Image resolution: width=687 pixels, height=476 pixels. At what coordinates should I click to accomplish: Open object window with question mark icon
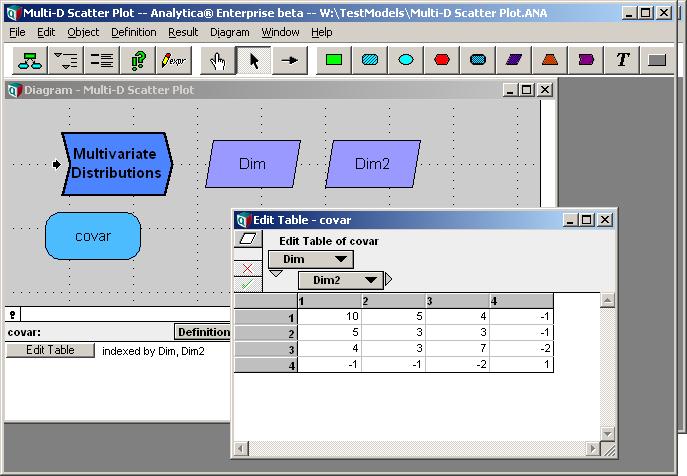[138, 60]
